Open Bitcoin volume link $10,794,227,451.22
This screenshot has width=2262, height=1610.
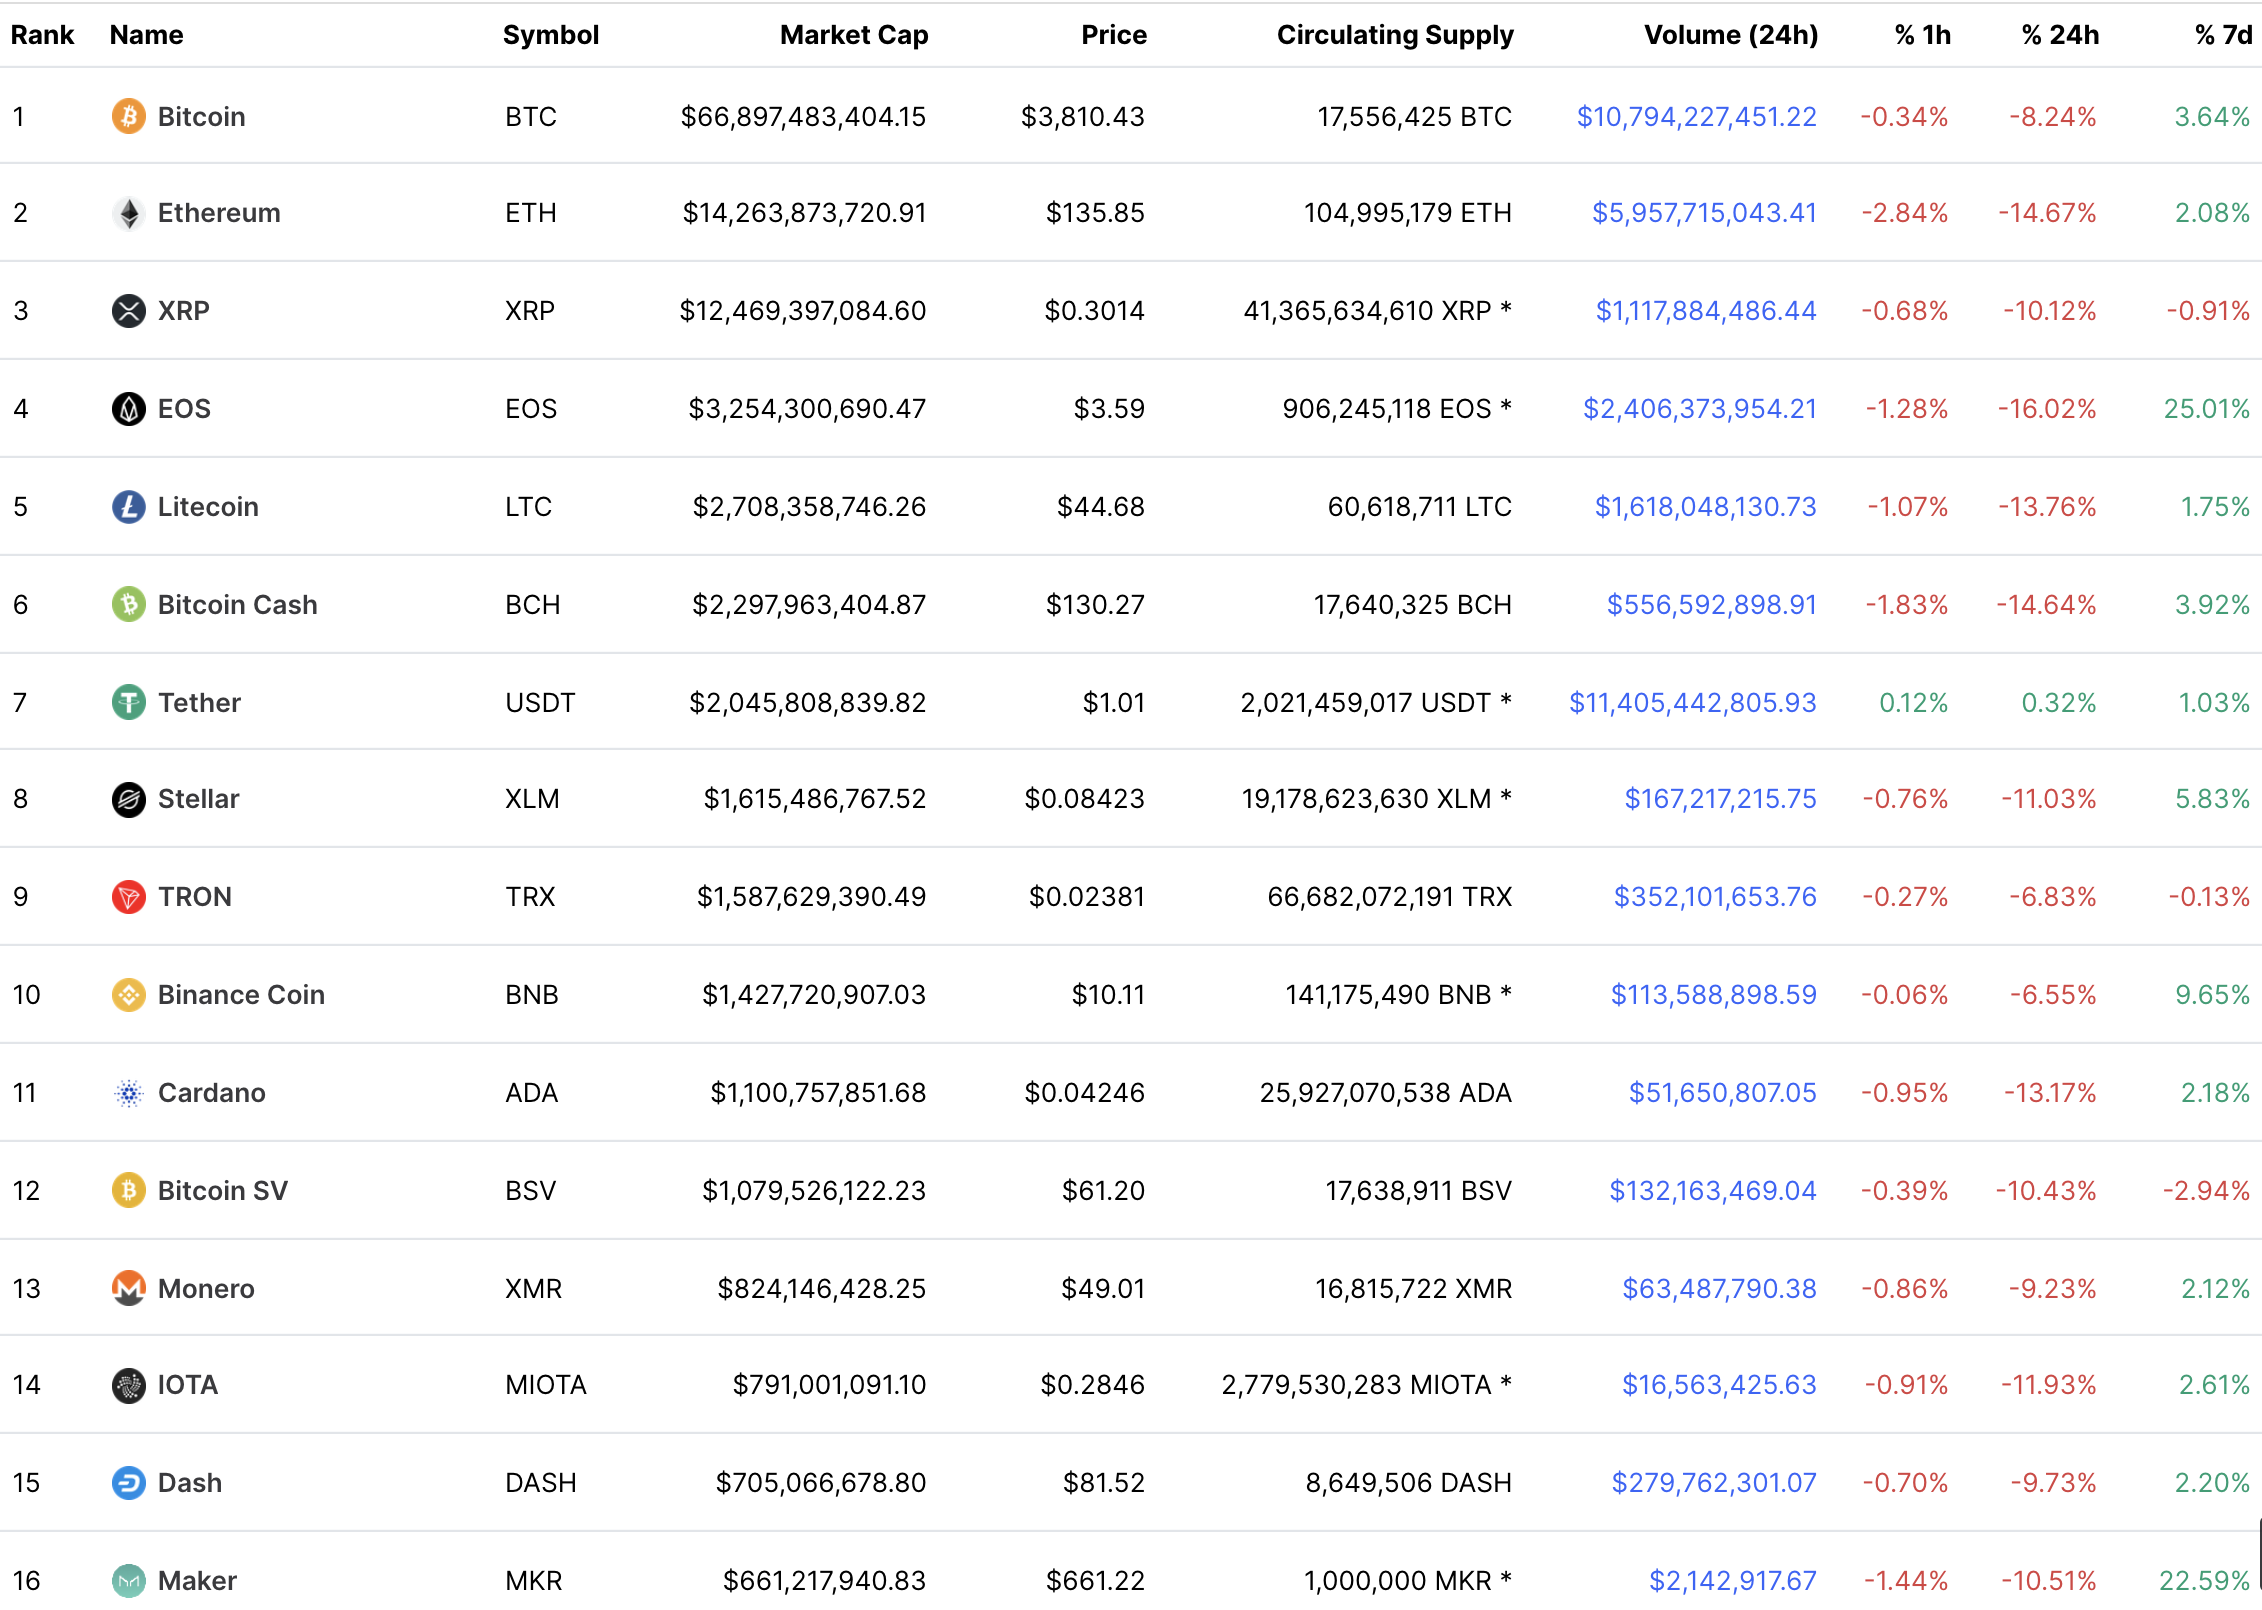tap(1696, 117)
